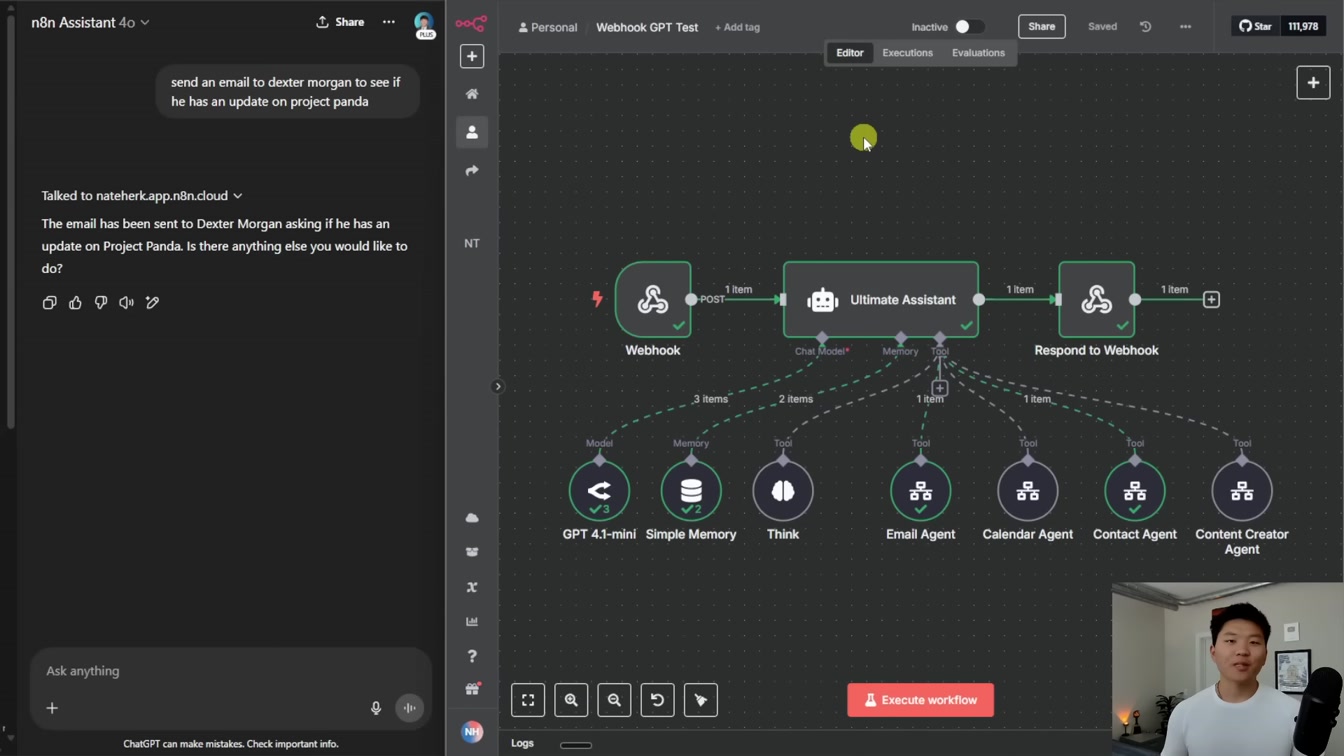The height and width of the screenshot is (756, 1344).
Task: Click the Ask anything input field
Action: click(230, 671)
